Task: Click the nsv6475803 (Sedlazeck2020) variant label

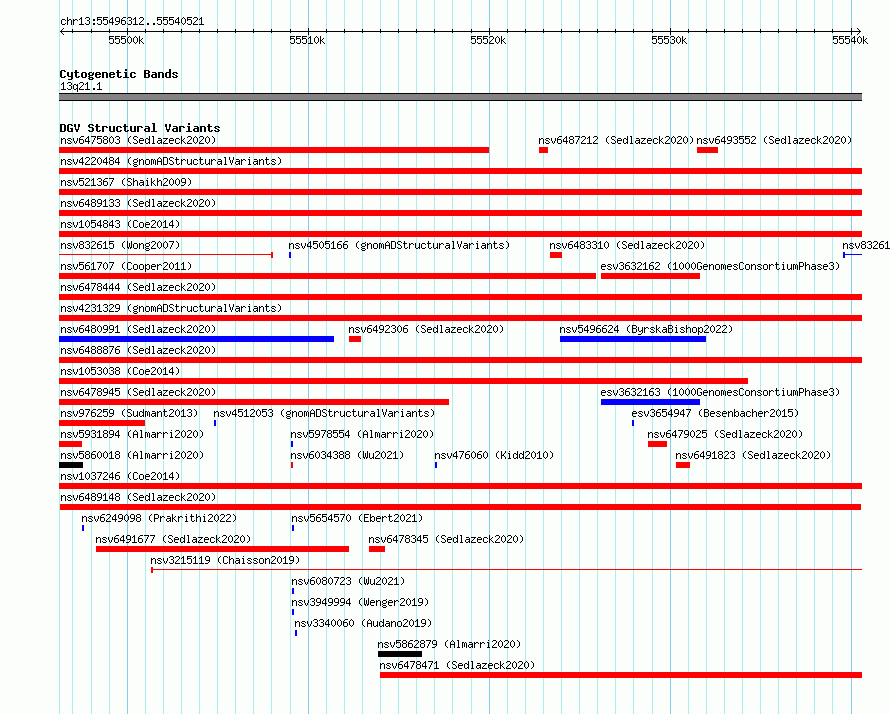Action: tap(138, 140)
